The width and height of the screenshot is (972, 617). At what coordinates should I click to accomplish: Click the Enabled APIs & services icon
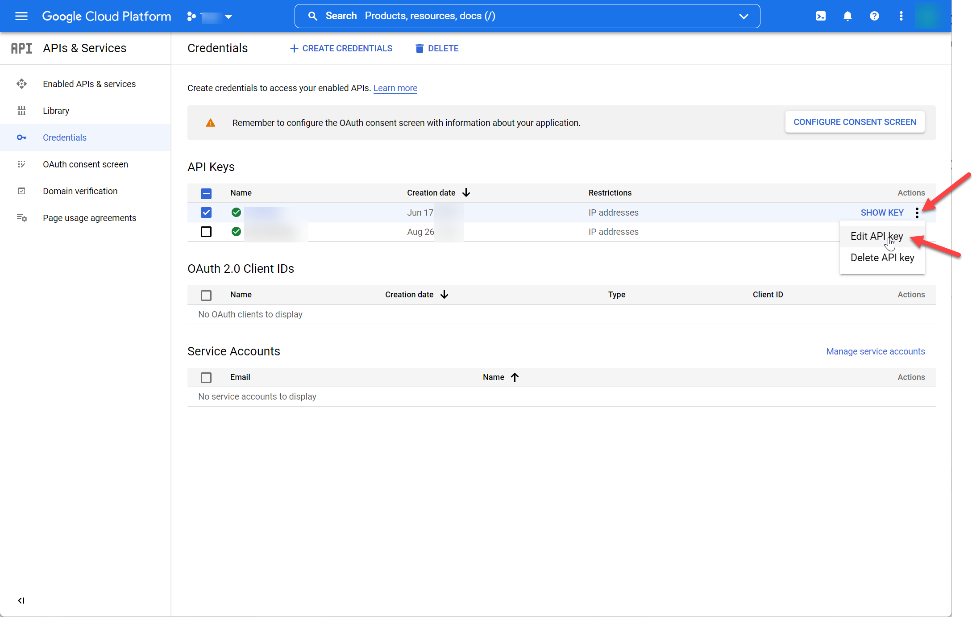coord(22,84)
